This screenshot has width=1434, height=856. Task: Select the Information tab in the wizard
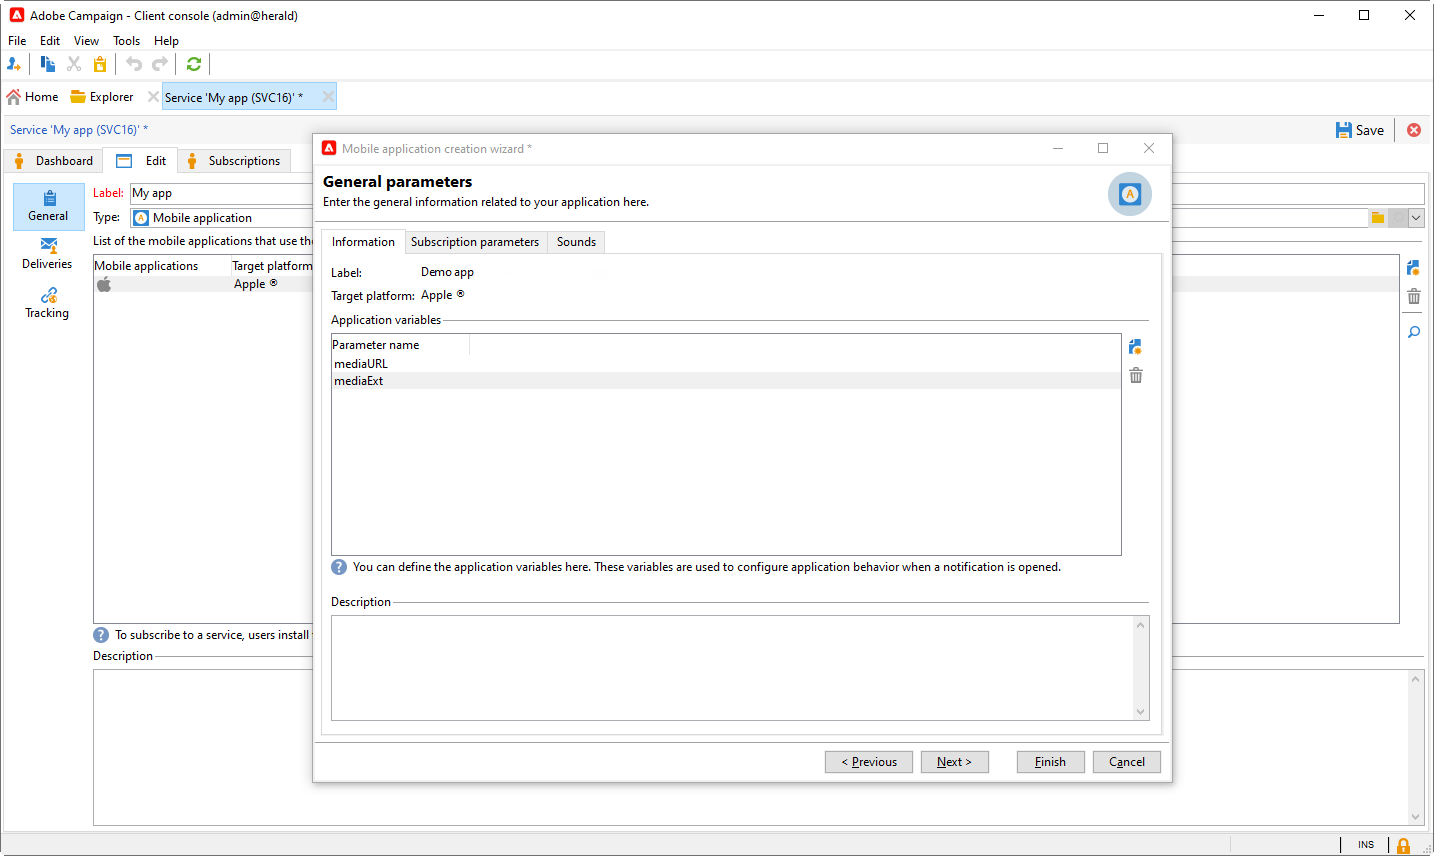coord(363,242)
